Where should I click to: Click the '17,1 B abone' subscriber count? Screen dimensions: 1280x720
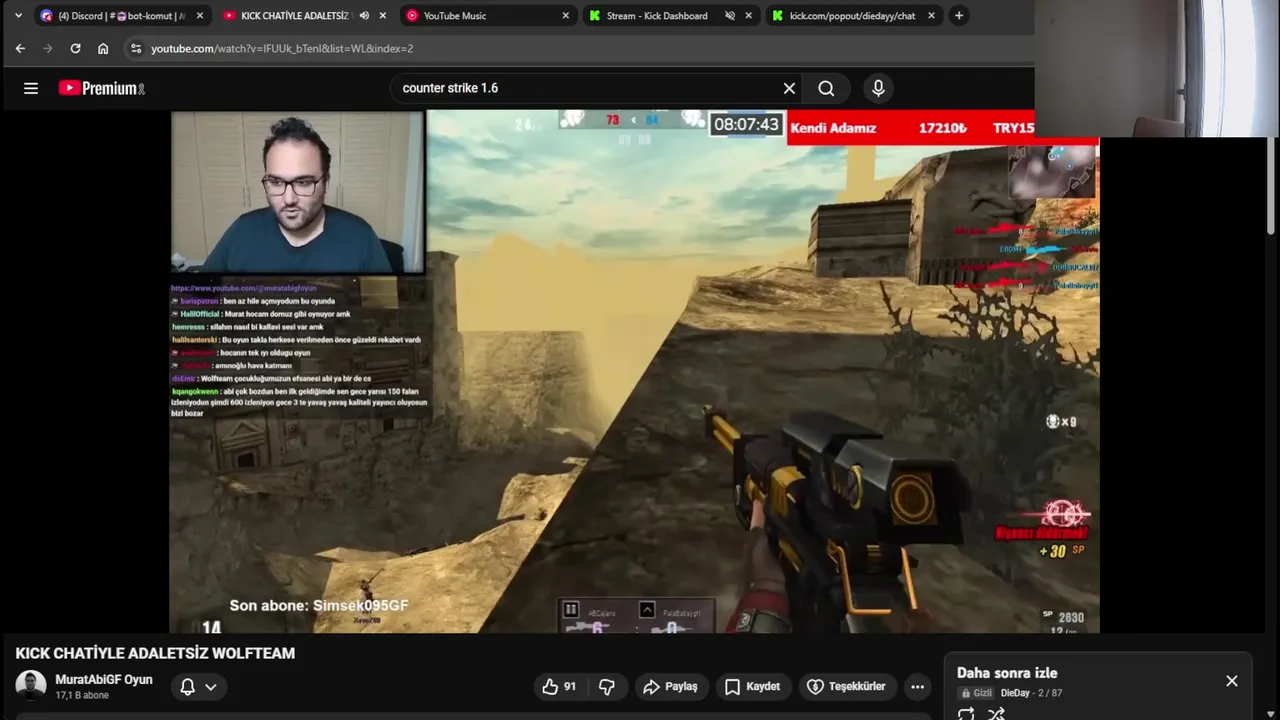[82, 695]
